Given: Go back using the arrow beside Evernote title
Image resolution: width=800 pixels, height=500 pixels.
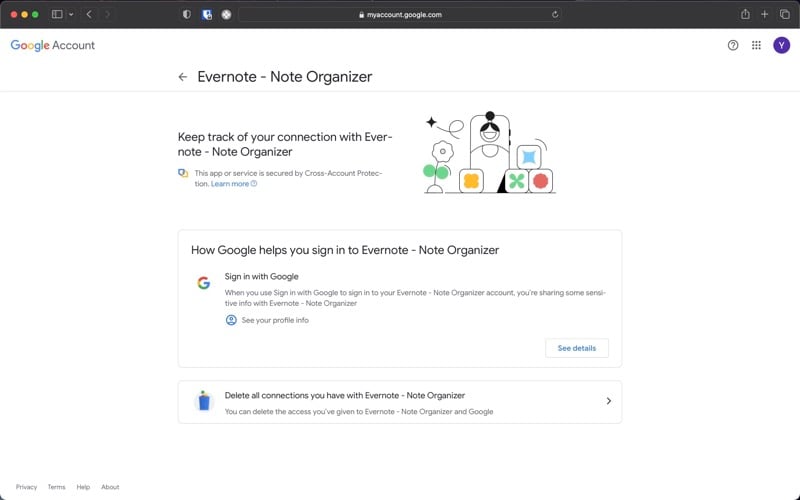Looking at the screenshot, I should click(x=183, y=77).
